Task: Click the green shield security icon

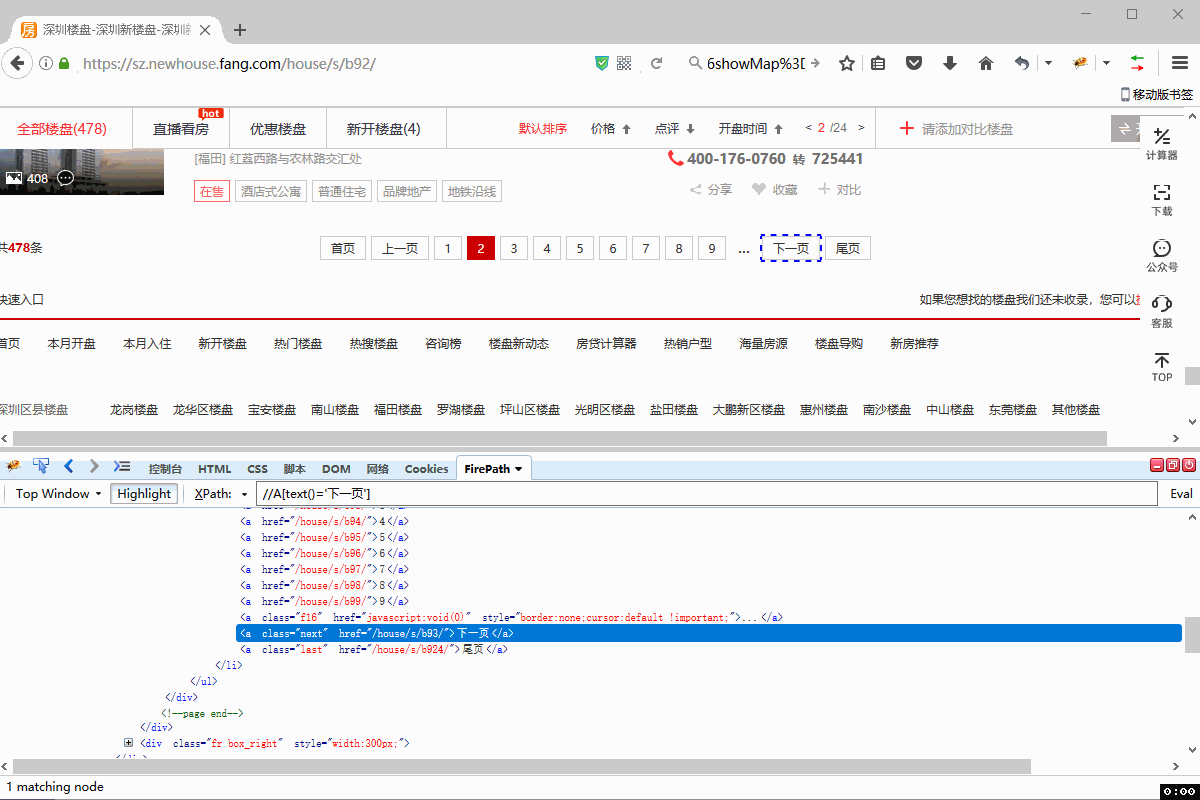Action: click(602, 63)
